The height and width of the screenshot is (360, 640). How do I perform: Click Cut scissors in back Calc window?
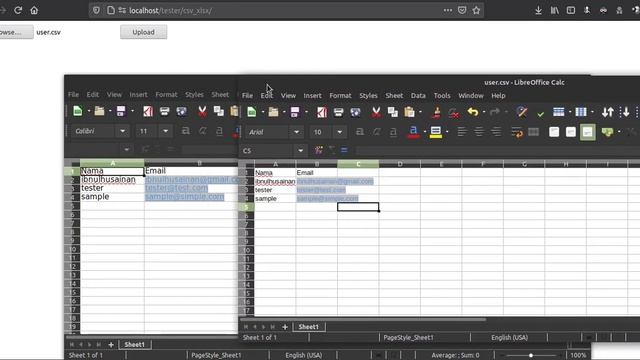point(202,111)
